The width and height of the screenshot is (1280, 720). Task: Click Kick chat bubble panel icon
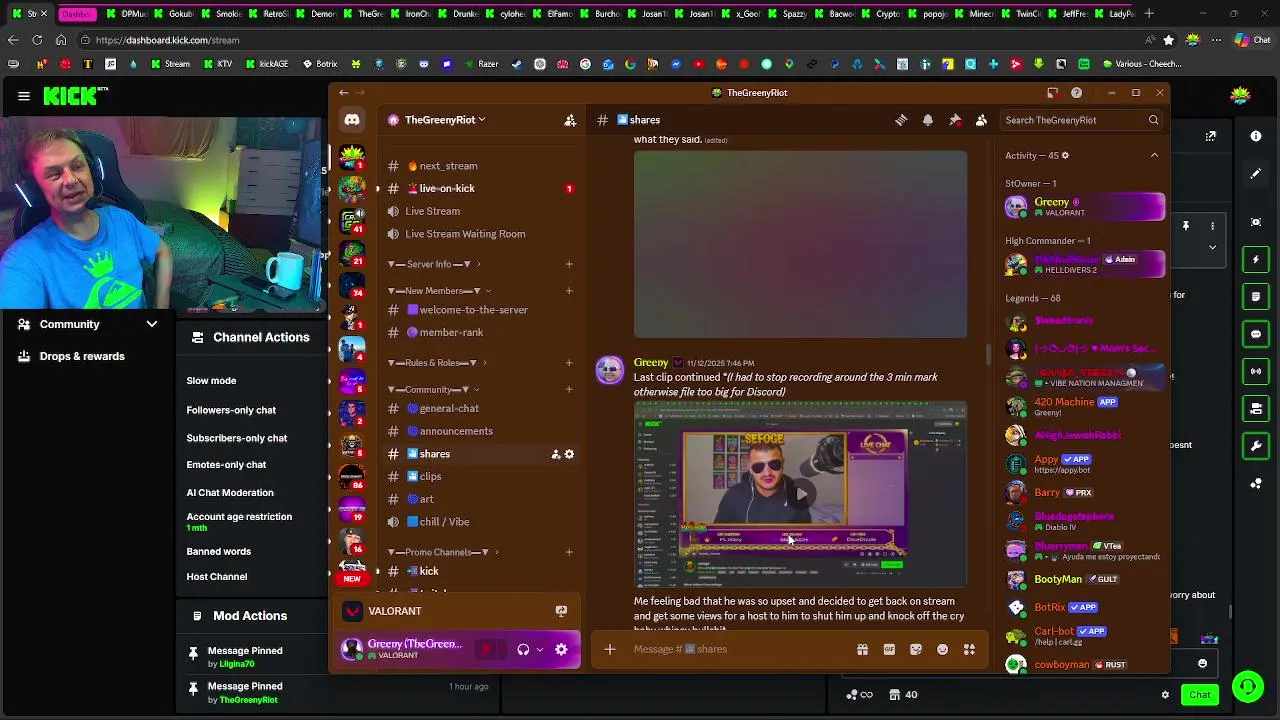pyautogui.click(x=1256, y=334)
